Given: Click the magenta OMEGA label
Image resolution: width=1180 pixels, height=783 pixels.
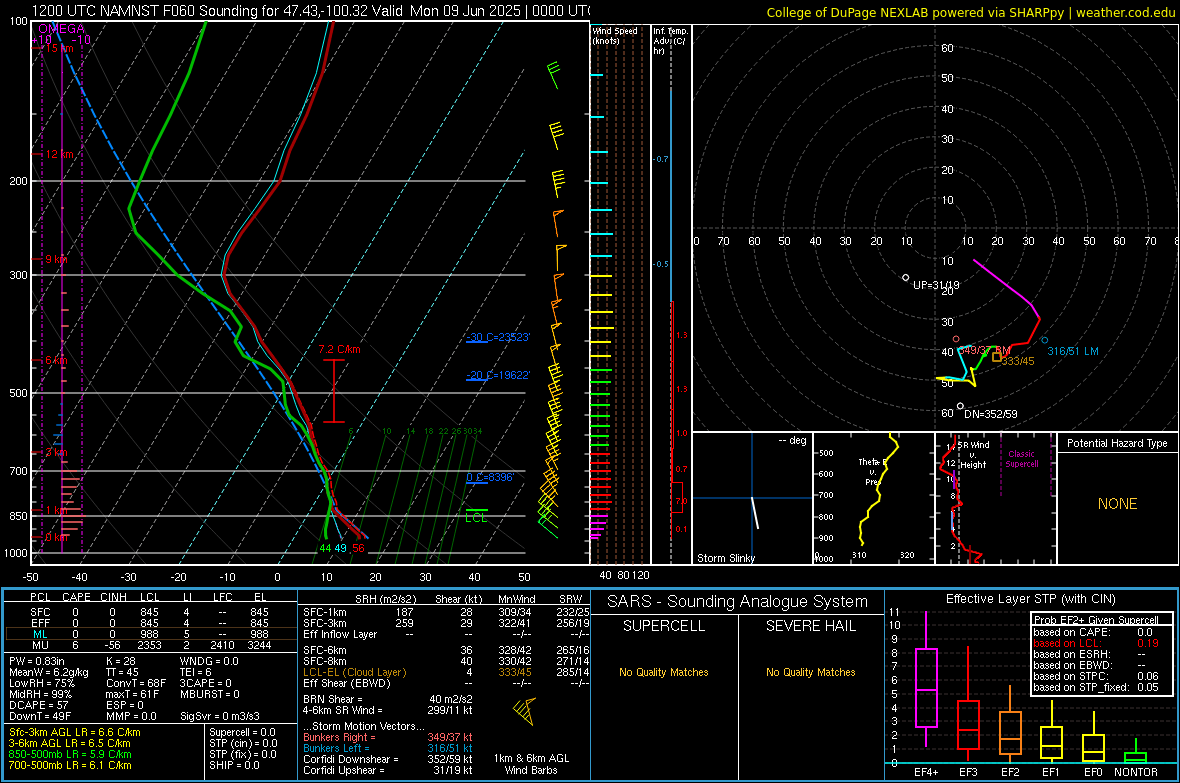Looking at the screenshot, I should pos(62,29).
